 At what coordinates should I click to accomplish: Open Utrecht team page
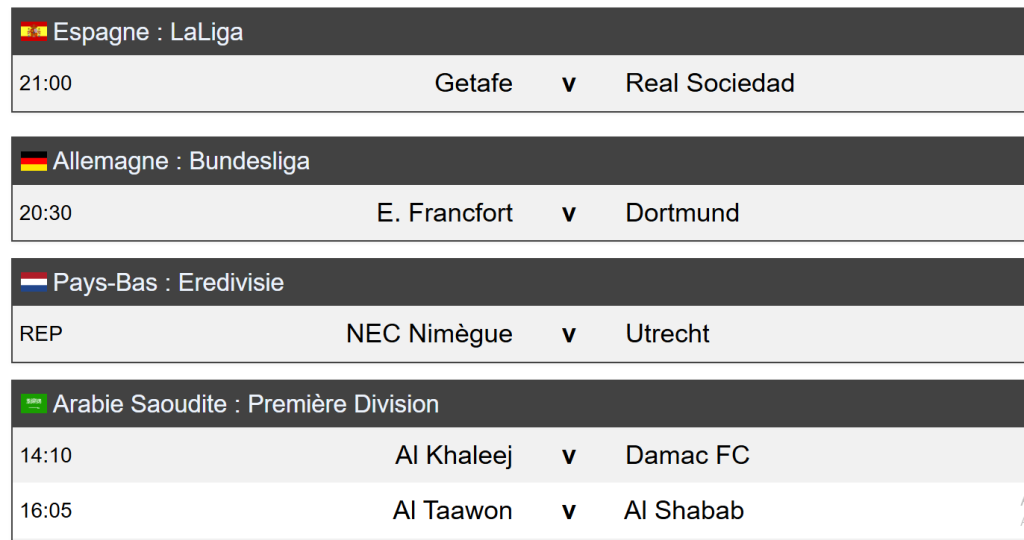click(x=667, y=334)
